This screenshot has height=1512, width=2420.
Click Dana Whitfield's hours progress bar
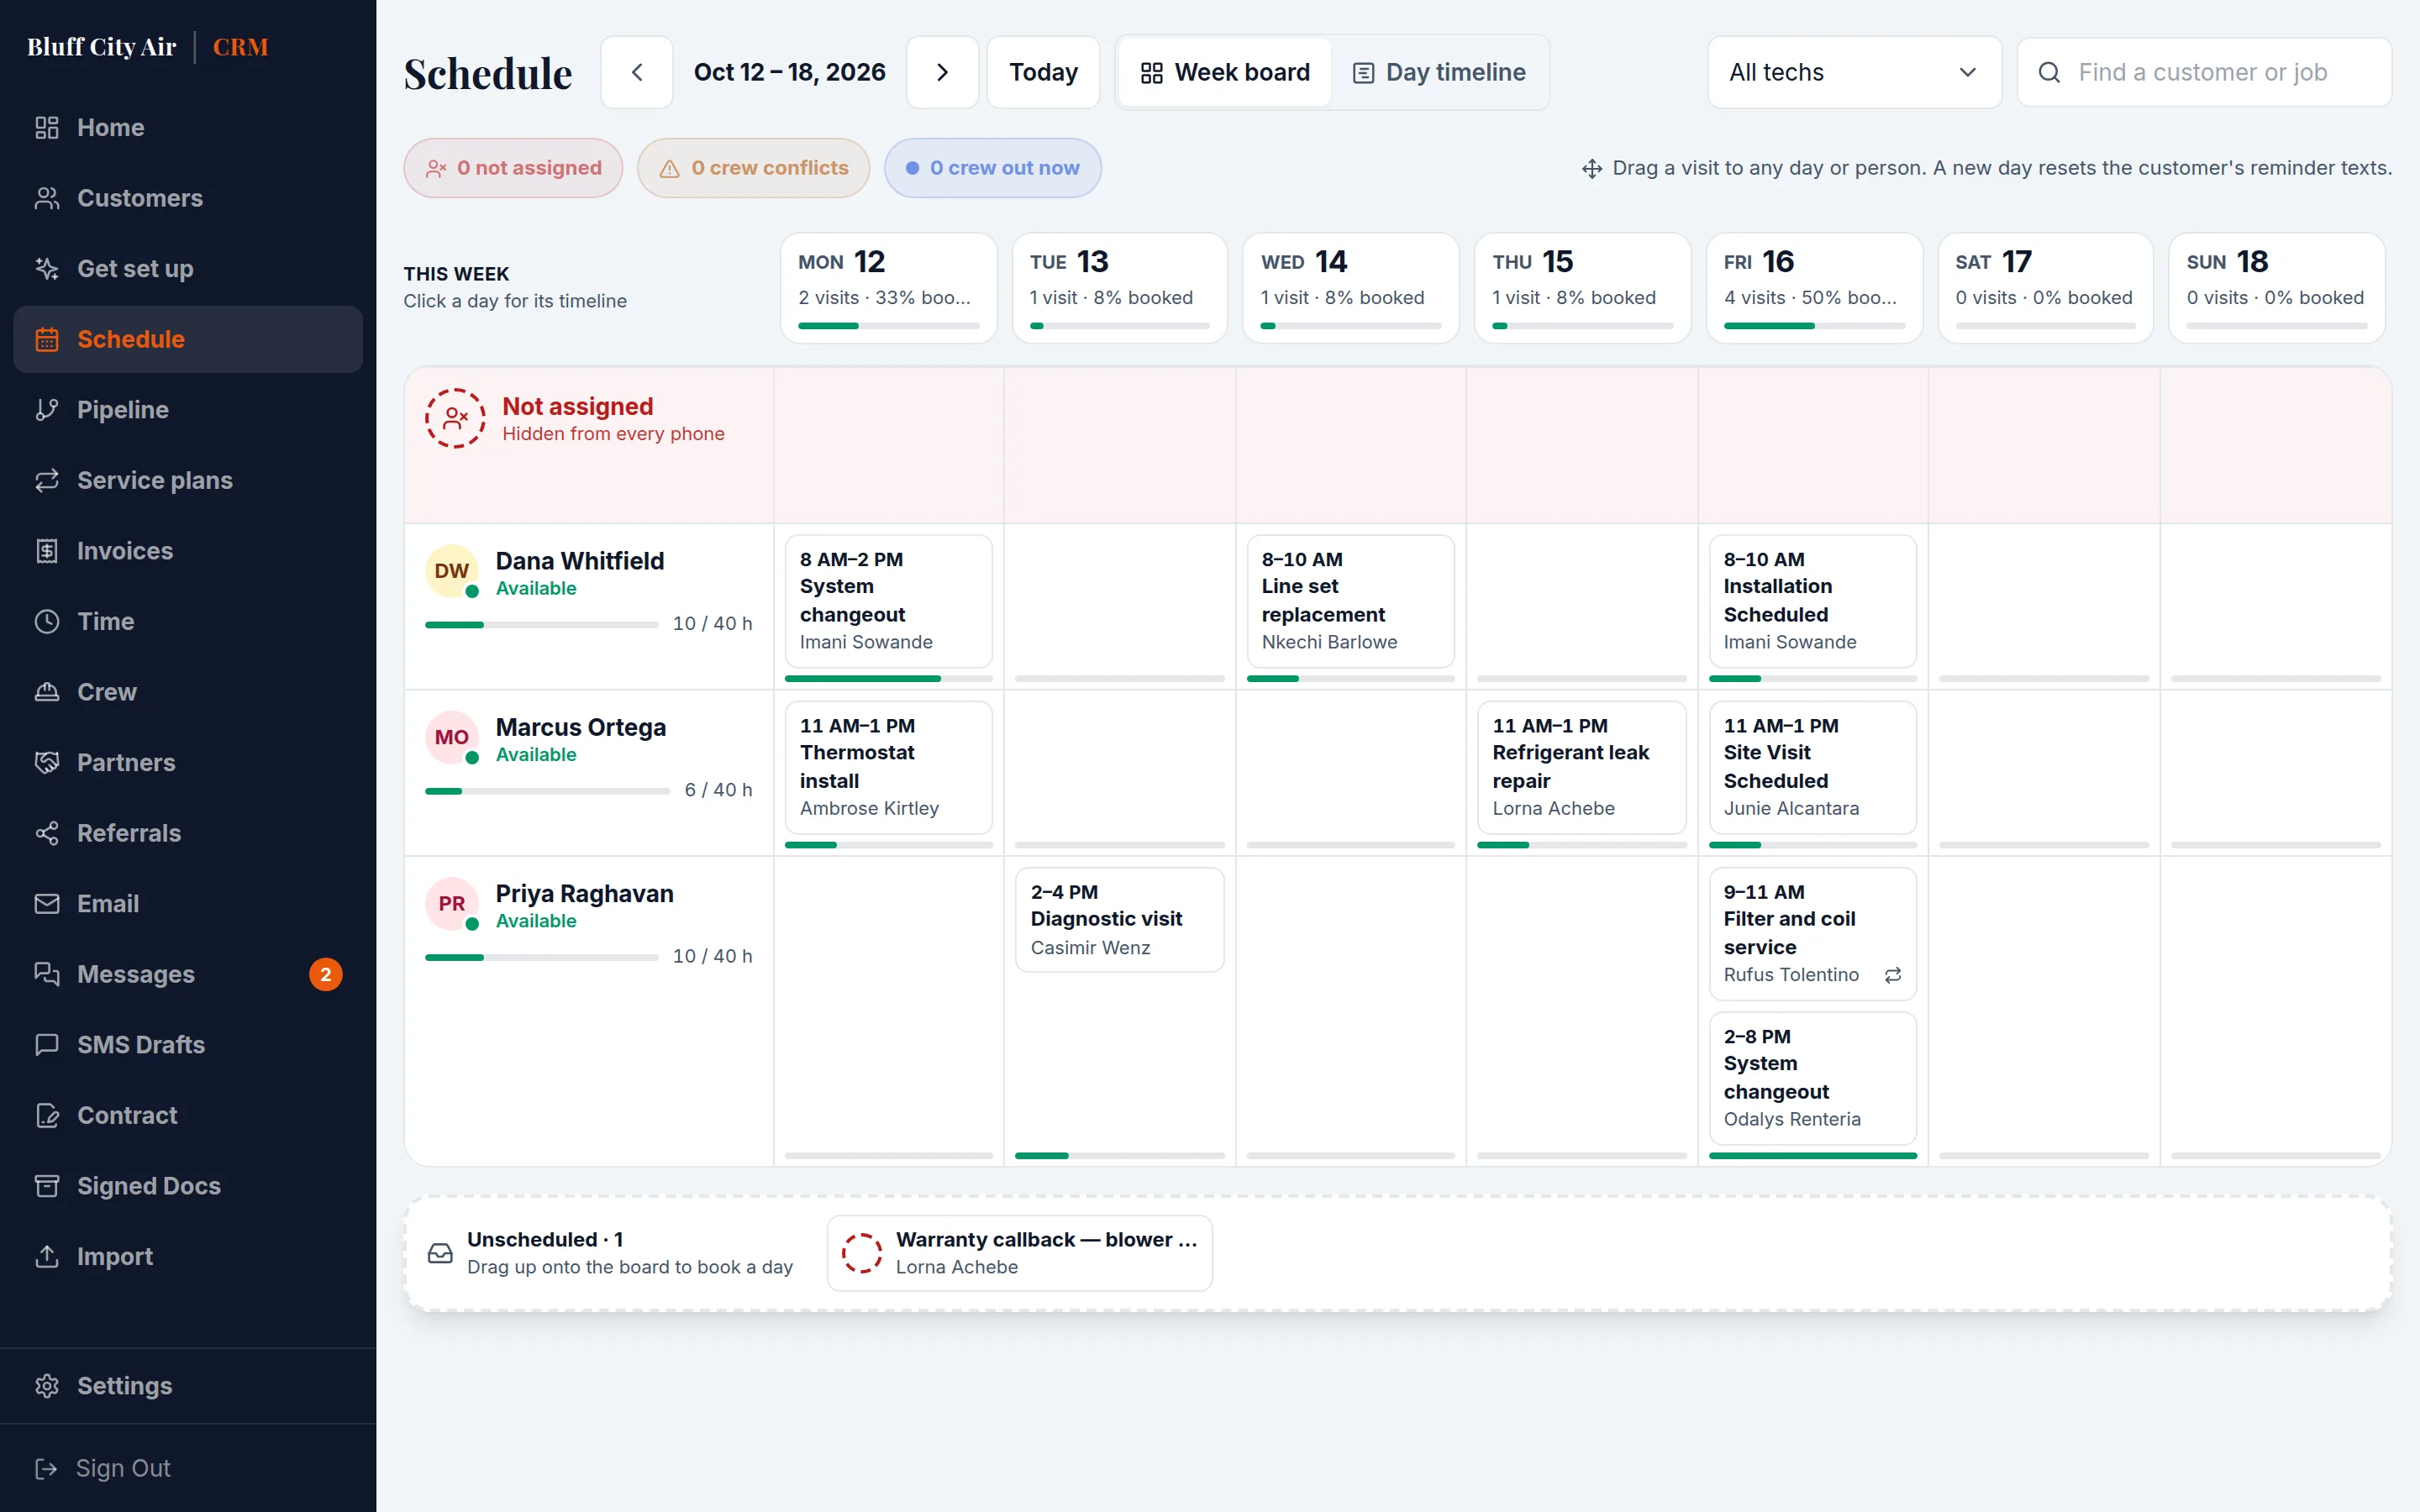point(541,624)
